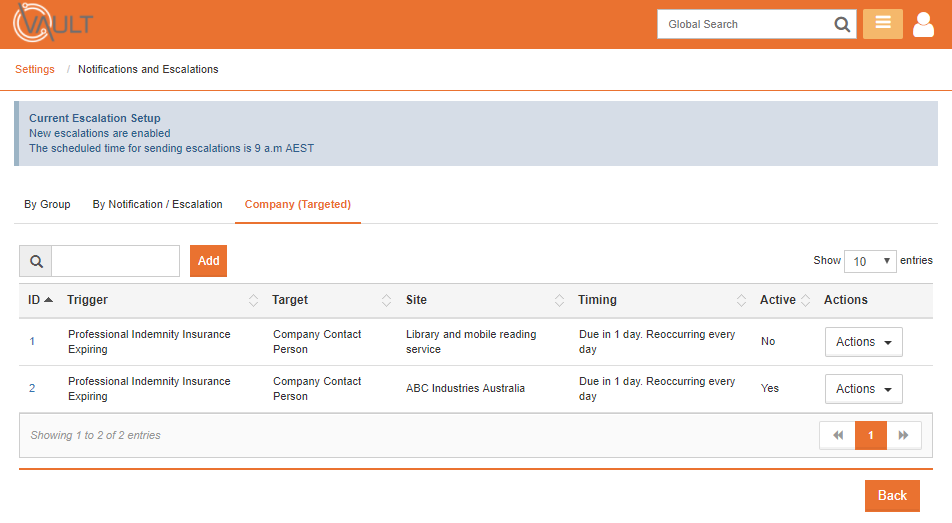Open the hamburger menu button

pos(883,24)
